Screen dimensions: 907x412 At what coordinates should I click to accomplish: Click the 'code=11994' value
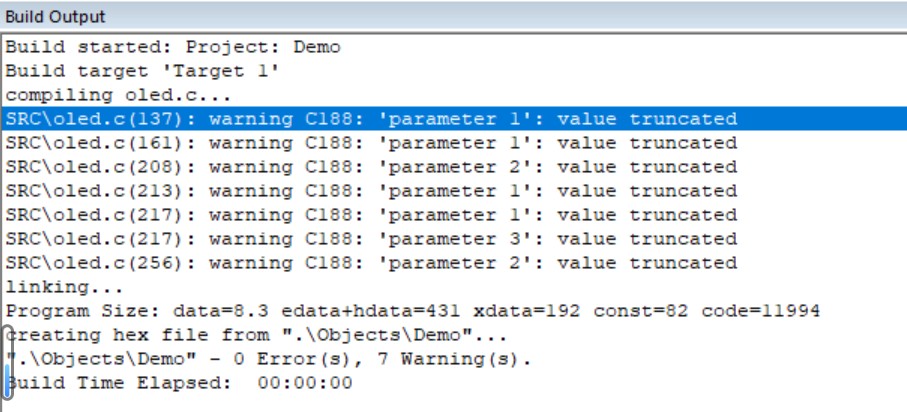760,311
